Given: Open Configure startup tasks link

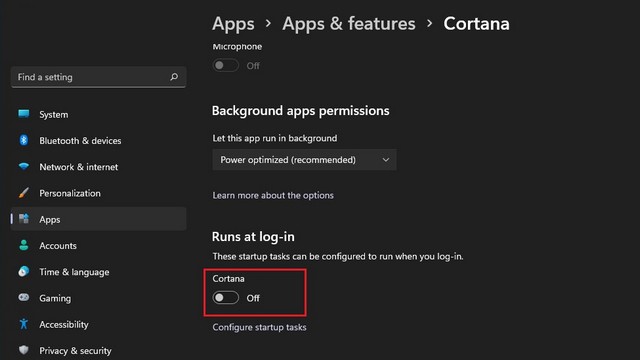Looking at the screenshot, I should click(x=259, y=327).
